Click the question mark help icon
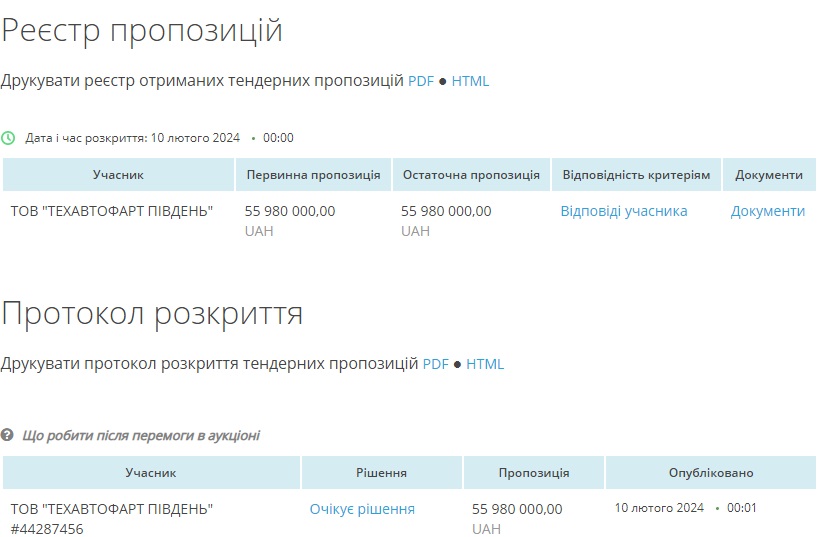The height and width of the screenshot is (537, 819). pyautogui.click(x=7, y=435)
